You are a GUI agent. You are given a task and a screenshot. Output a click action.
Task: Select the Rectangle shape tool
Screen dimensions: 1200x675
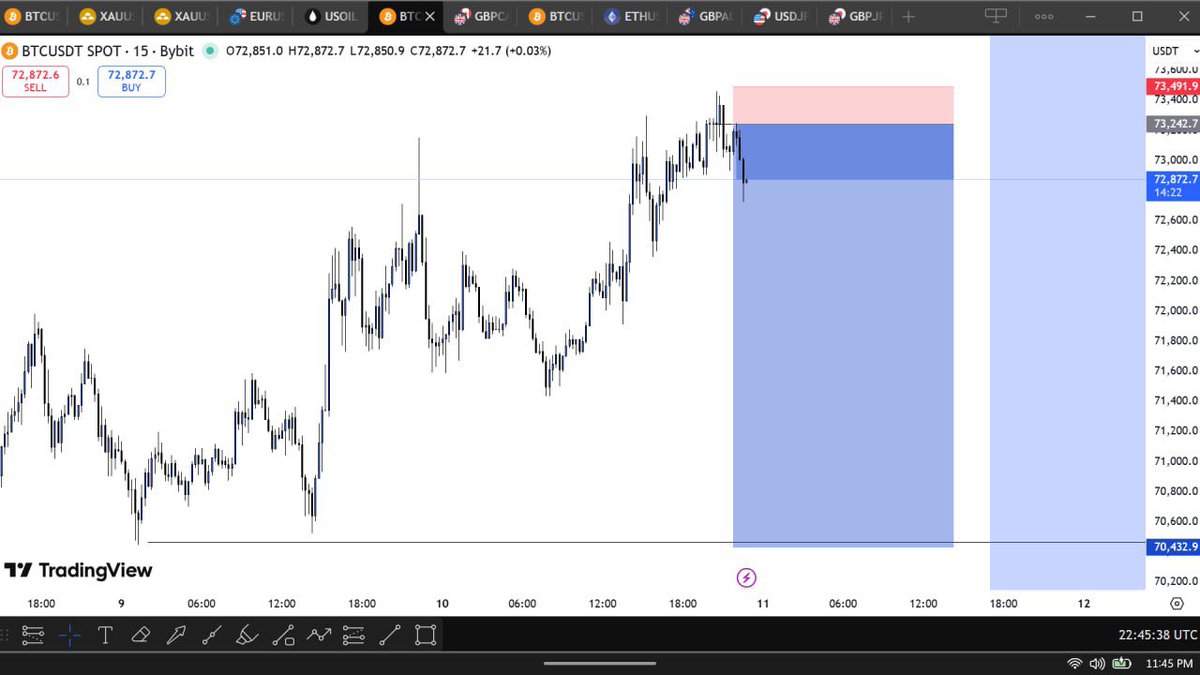click(x=425, y=634)
